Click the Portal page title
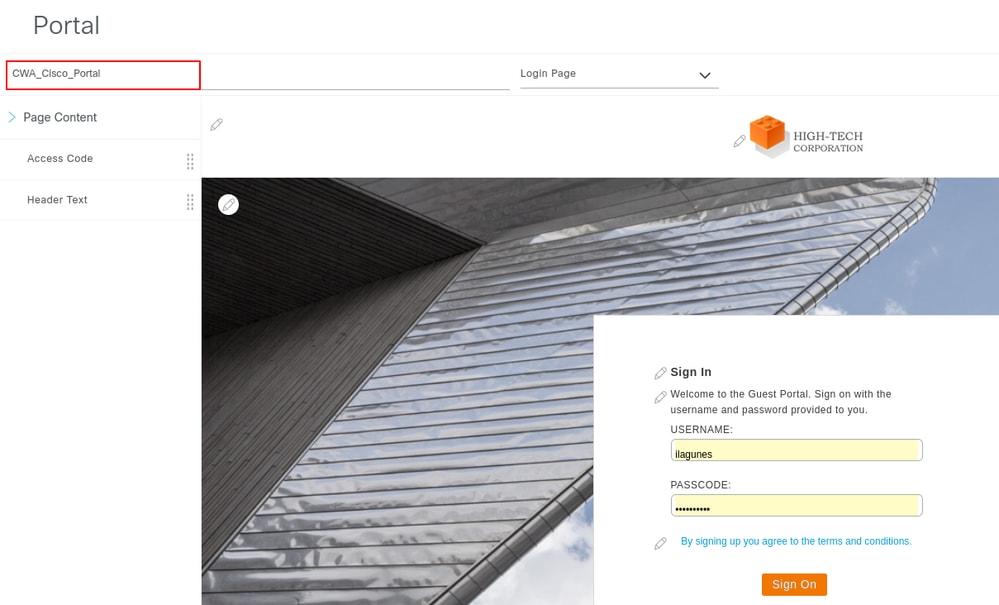Screen dimensions: 999x605 66,25
